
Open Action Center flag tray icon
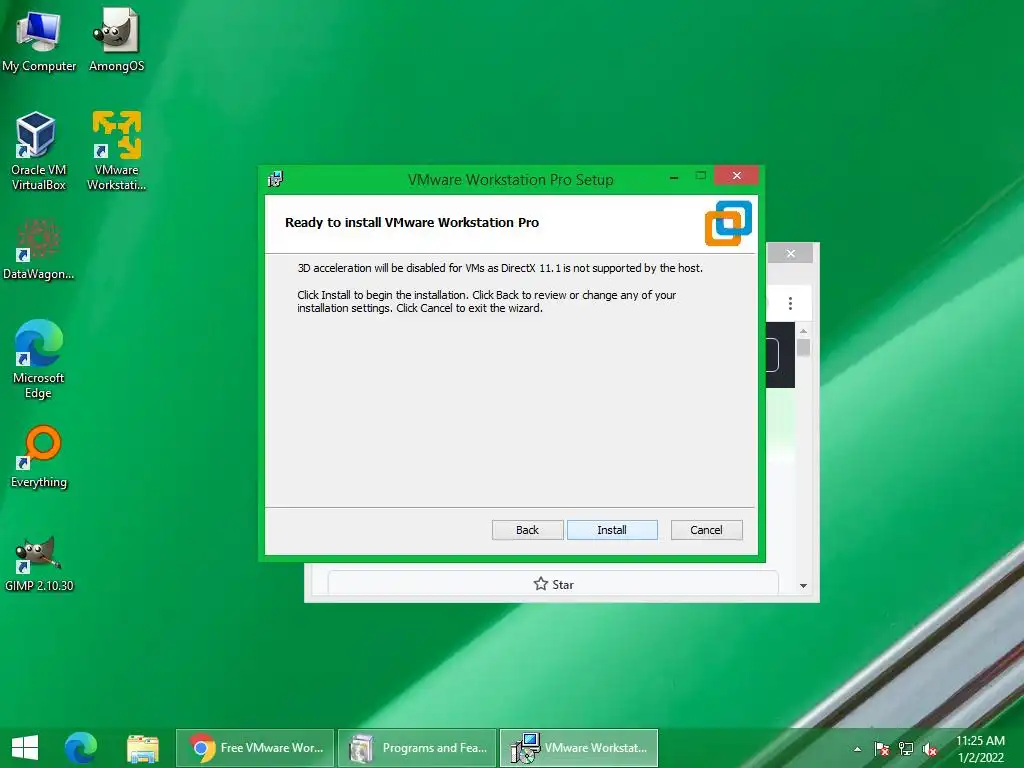tap(882, 749)
